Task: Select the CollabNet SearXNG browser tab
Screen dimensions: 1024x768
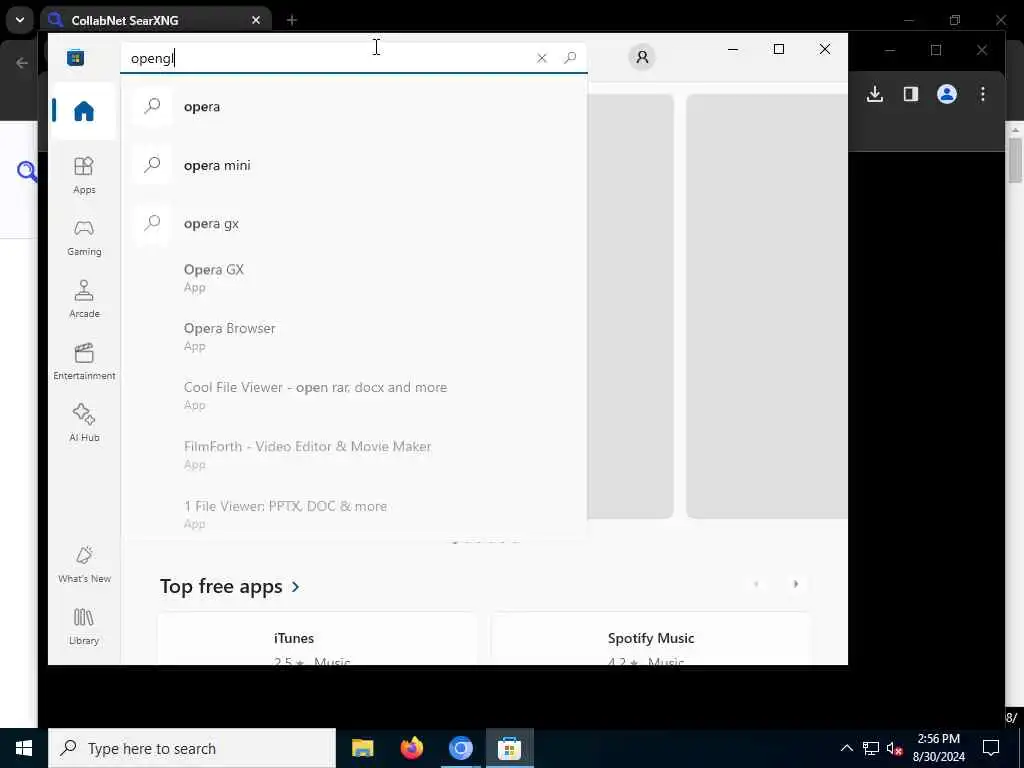Action: [155, 20]
